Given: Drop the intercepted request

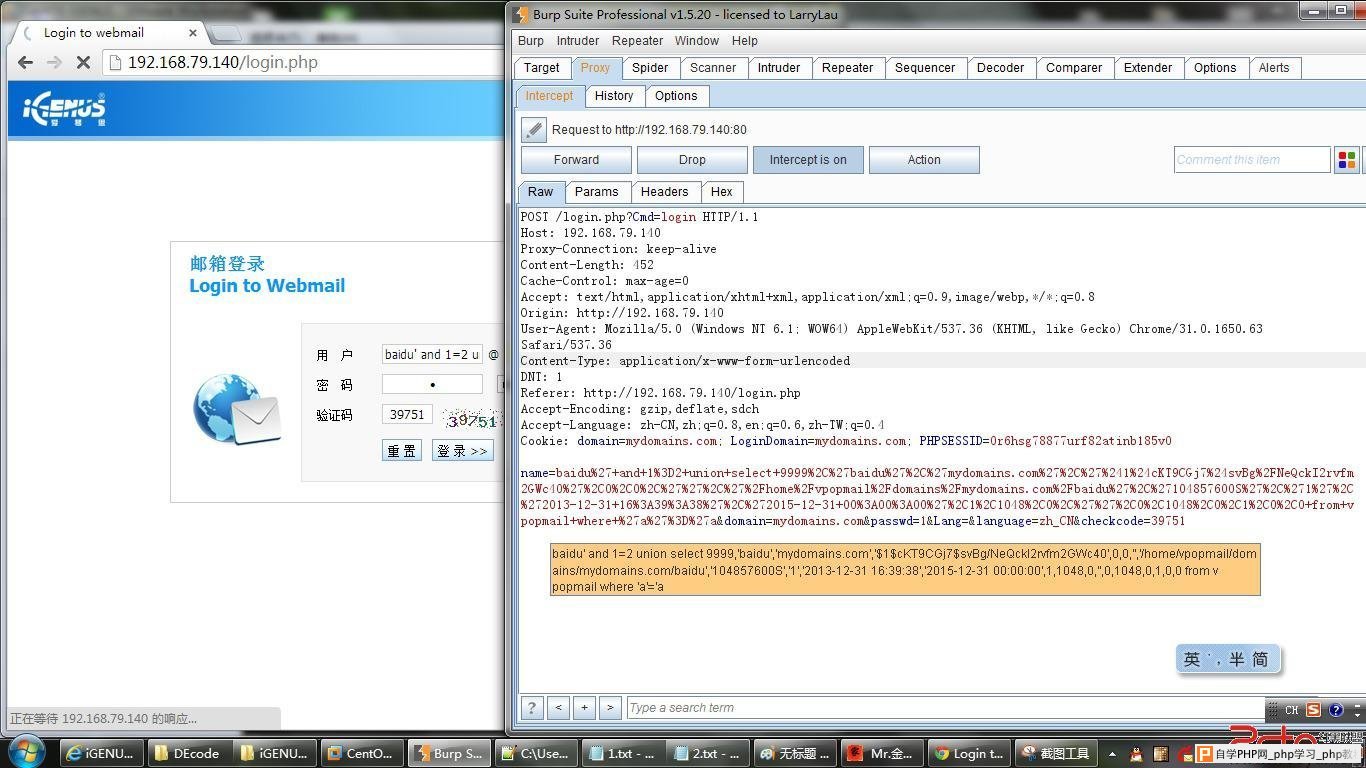Looking at the screenshot, I should pos(692,160).
